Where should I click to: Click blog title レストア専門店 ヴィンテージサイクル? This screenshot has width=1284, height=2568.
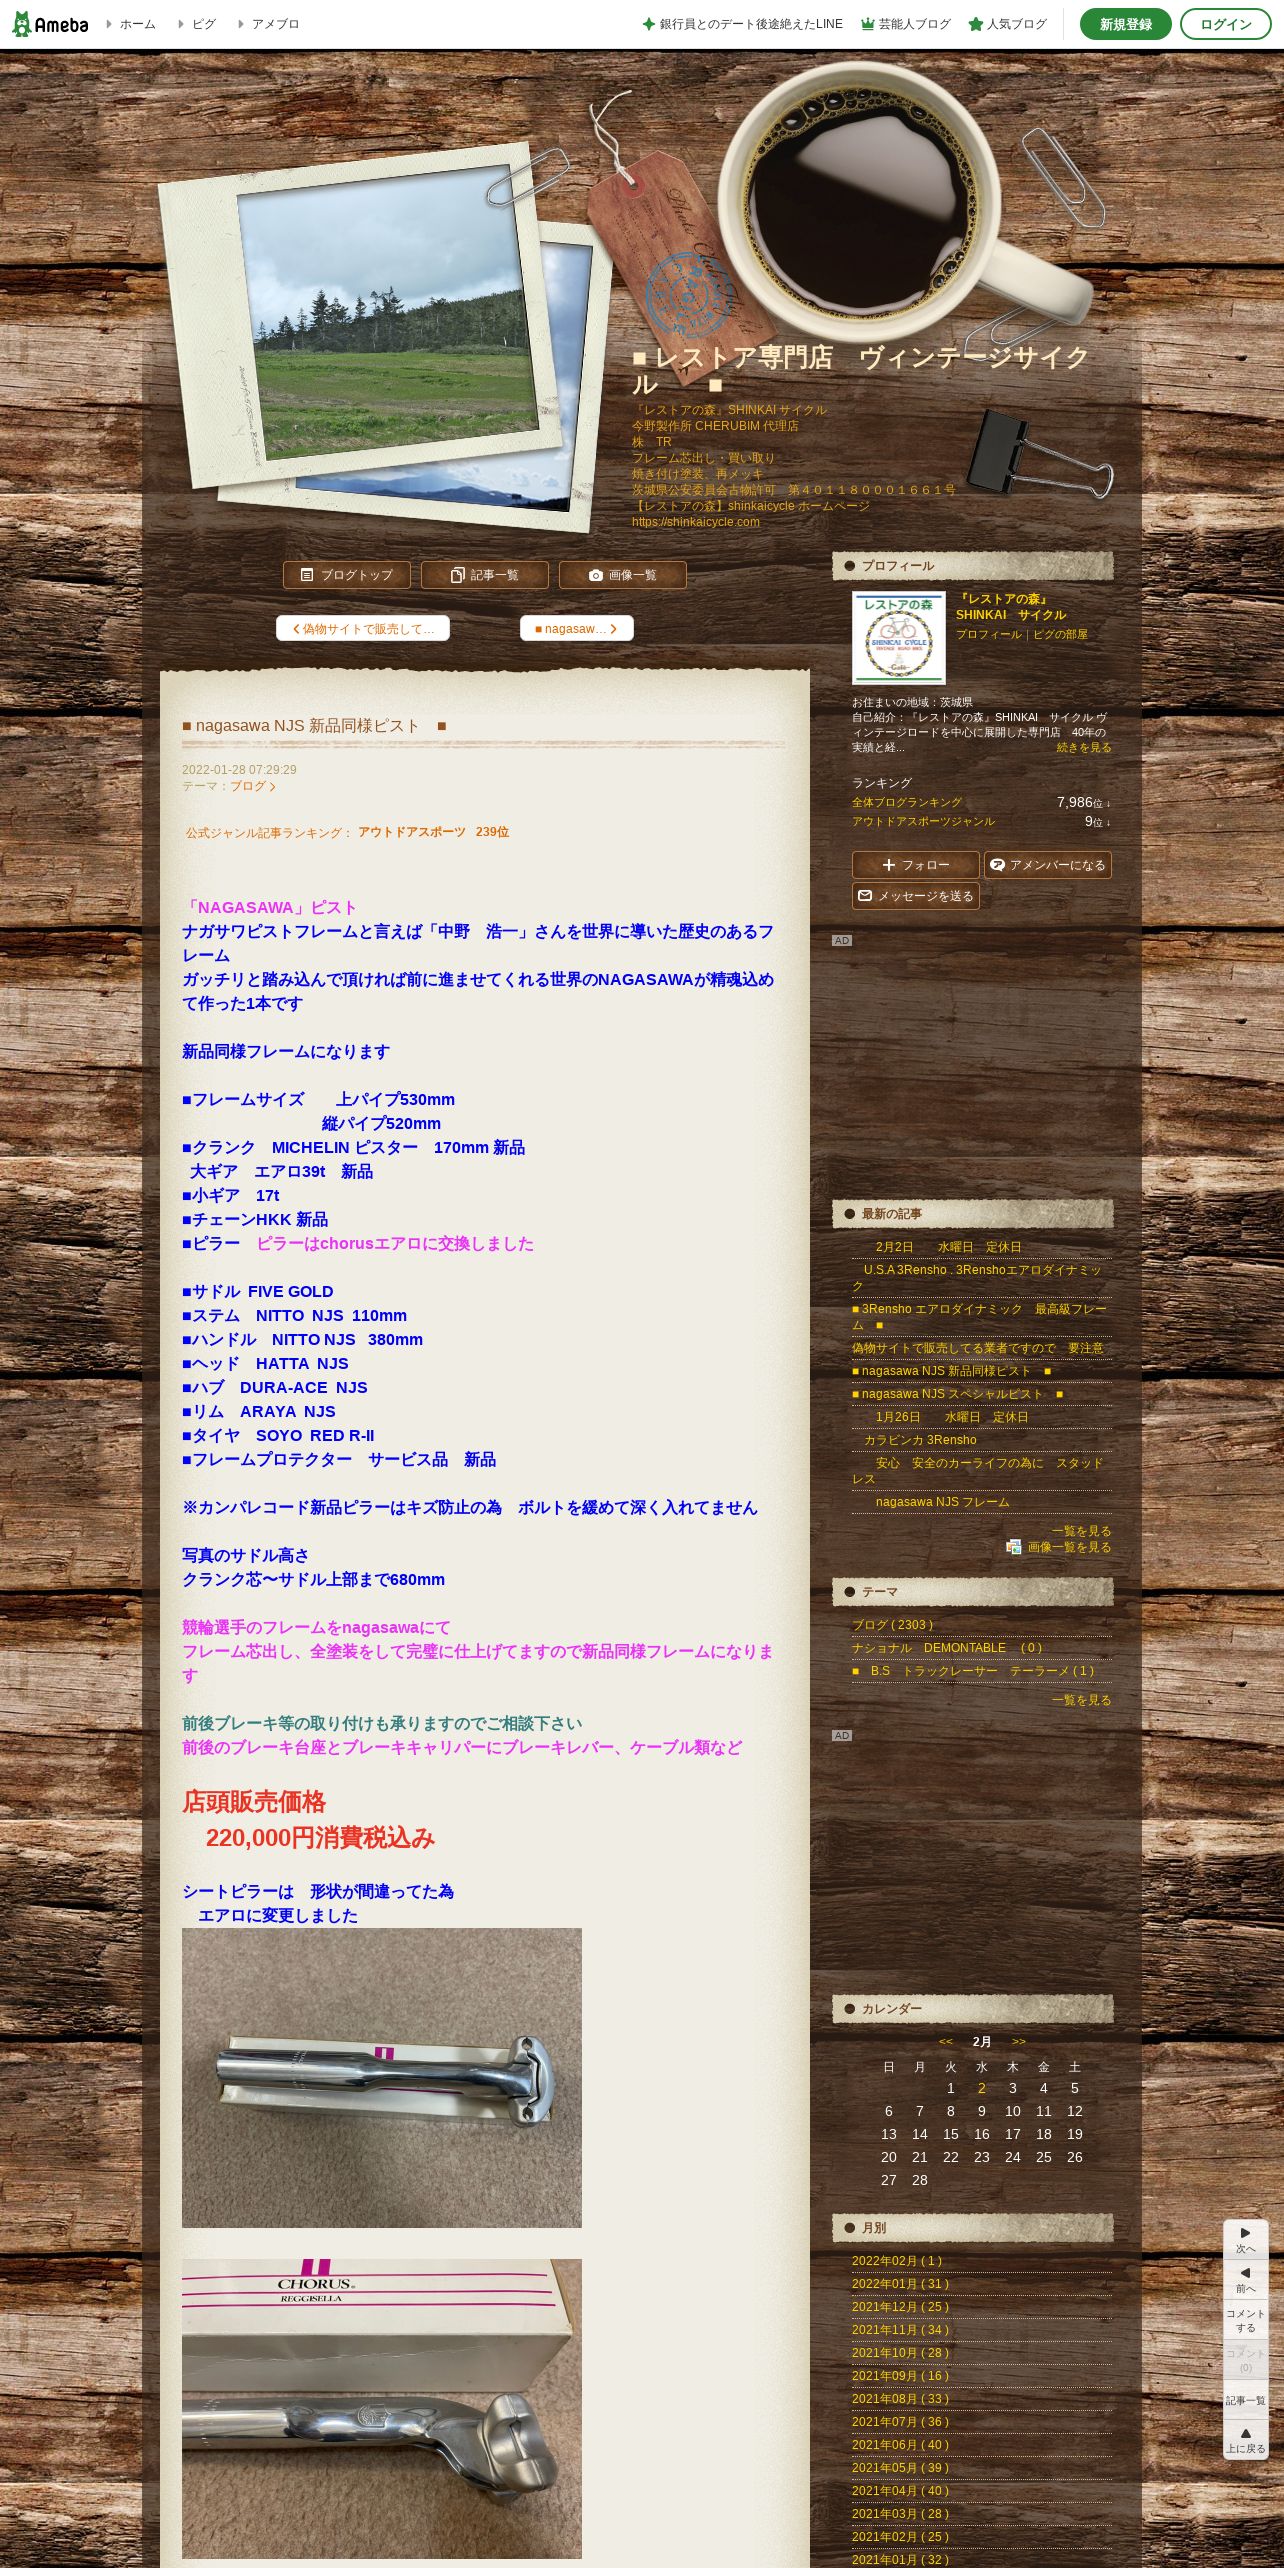[860, 371]
